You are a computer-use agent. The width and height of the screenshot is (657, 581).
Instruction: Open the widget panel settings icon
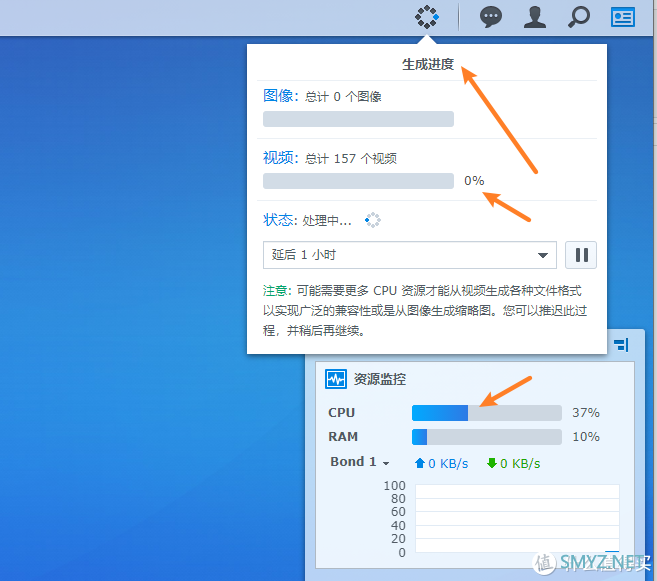621,345
